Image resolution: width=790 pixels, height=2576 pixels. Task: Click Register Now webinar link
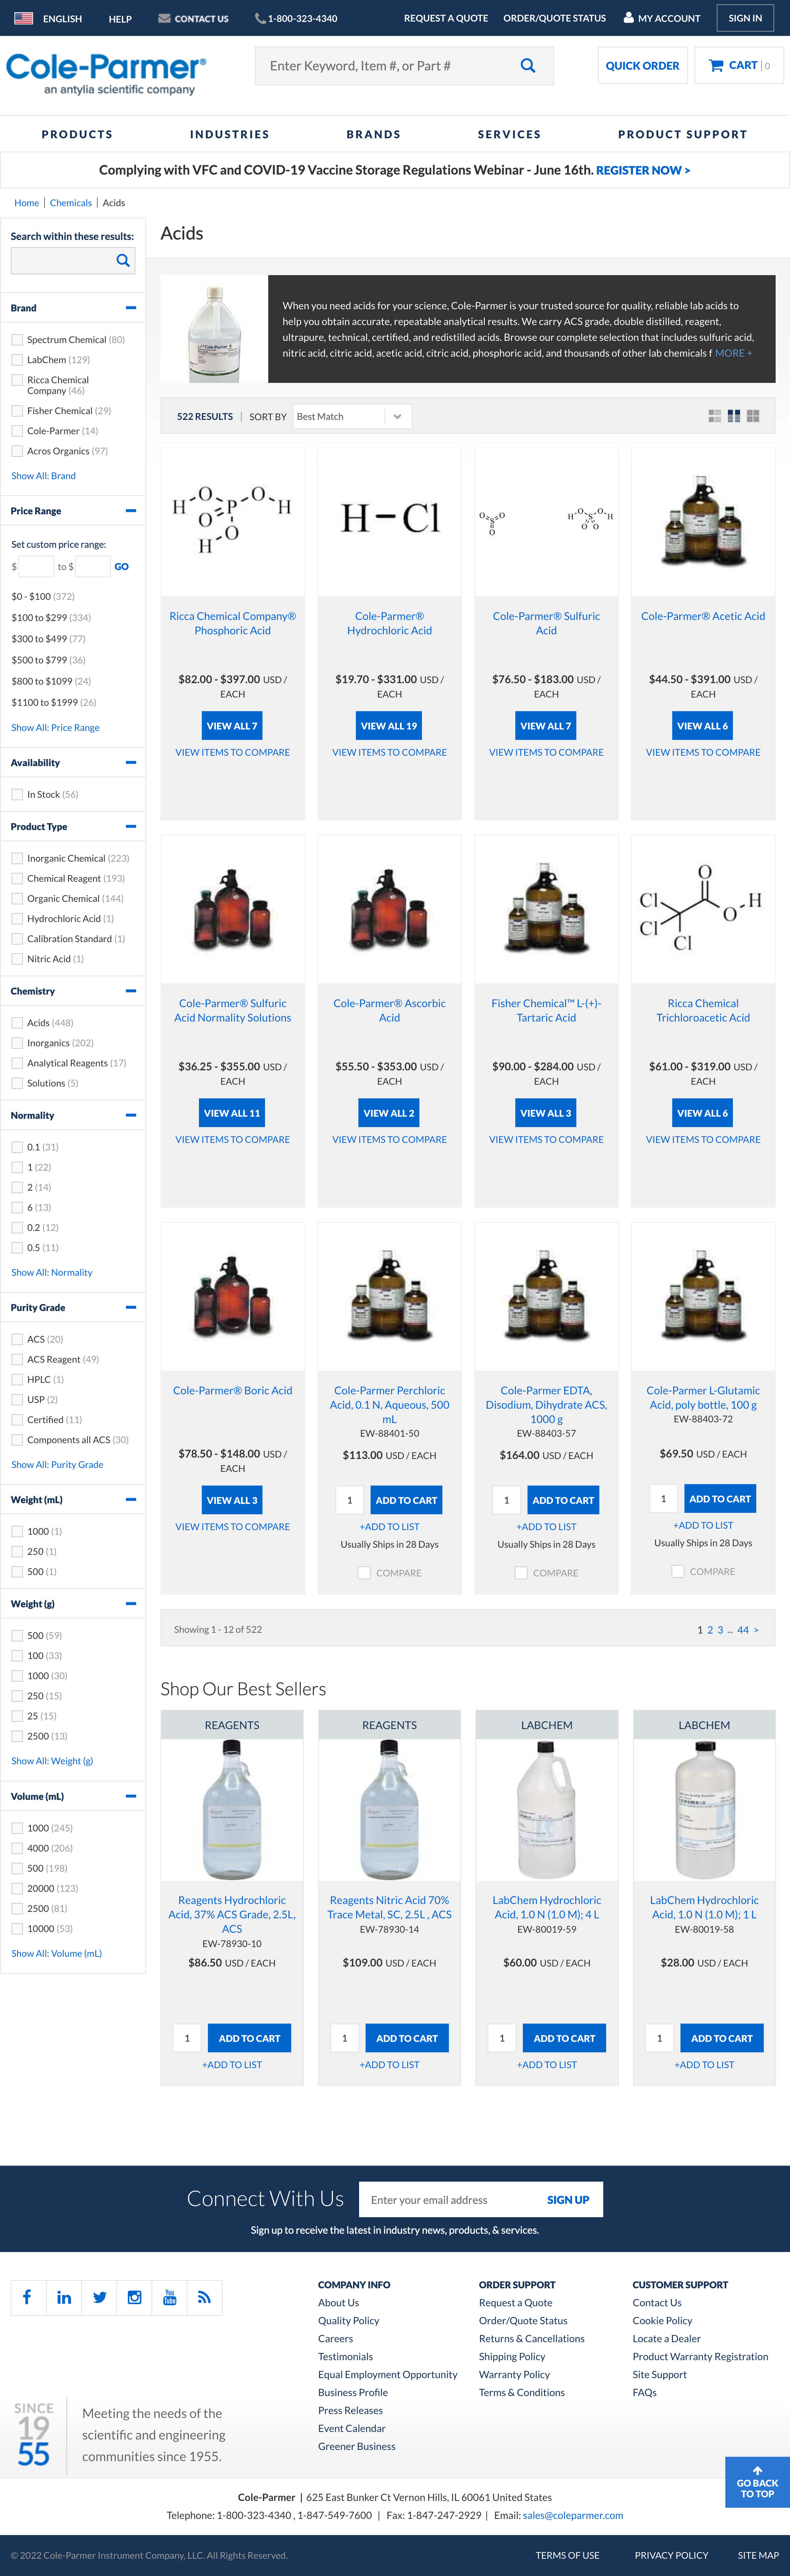pyautogui.click(x=643, y=171)
